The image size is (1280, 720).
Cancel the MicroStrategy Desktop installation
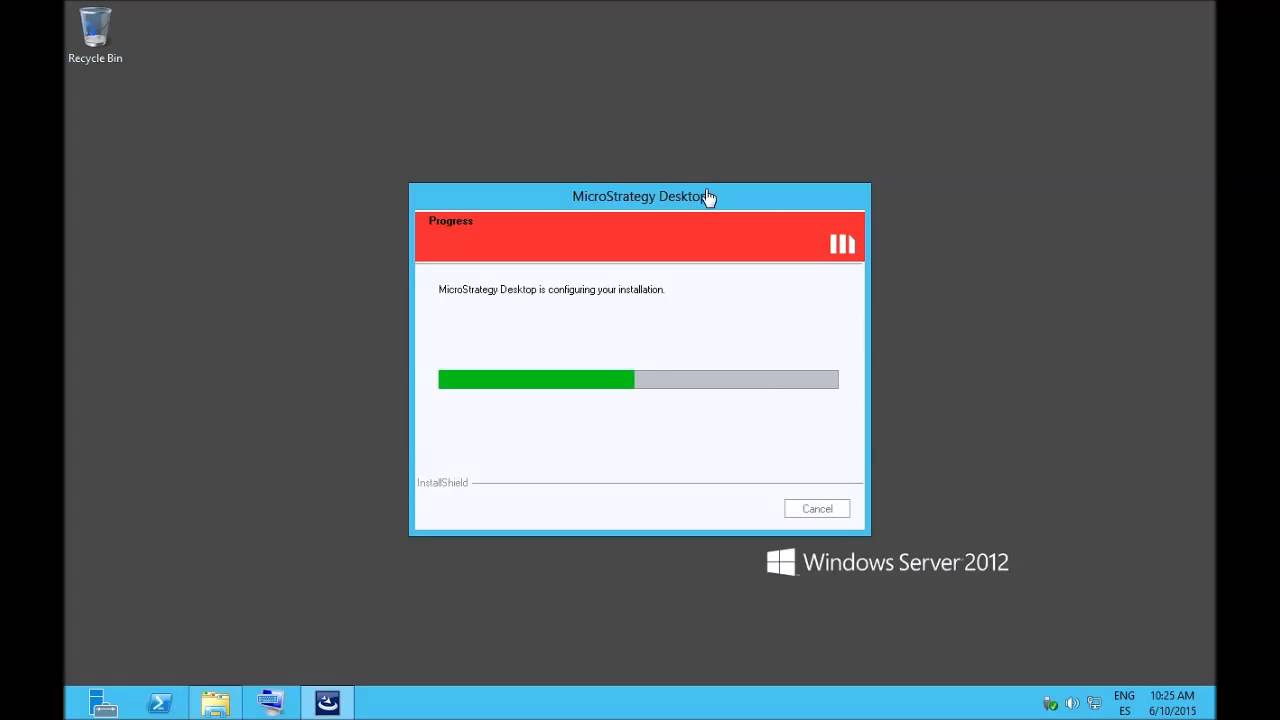pyautogui.click(x=817, y=509)
